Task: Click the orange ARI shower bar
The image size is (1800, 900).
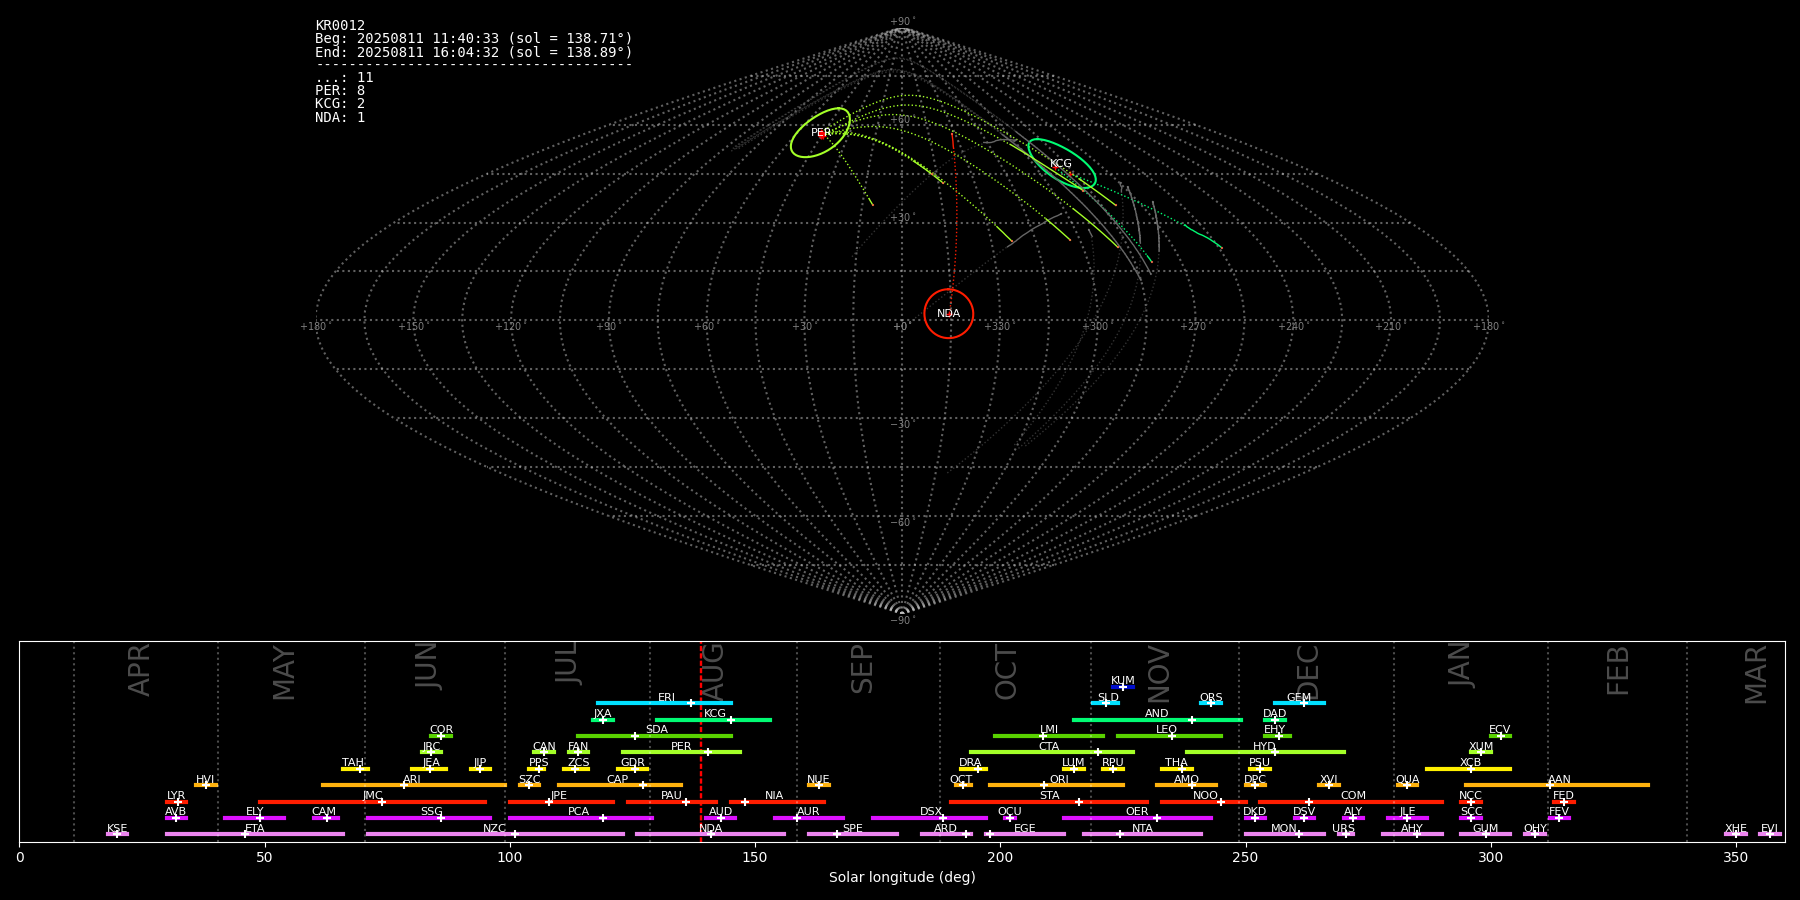Action: point(414,785)
